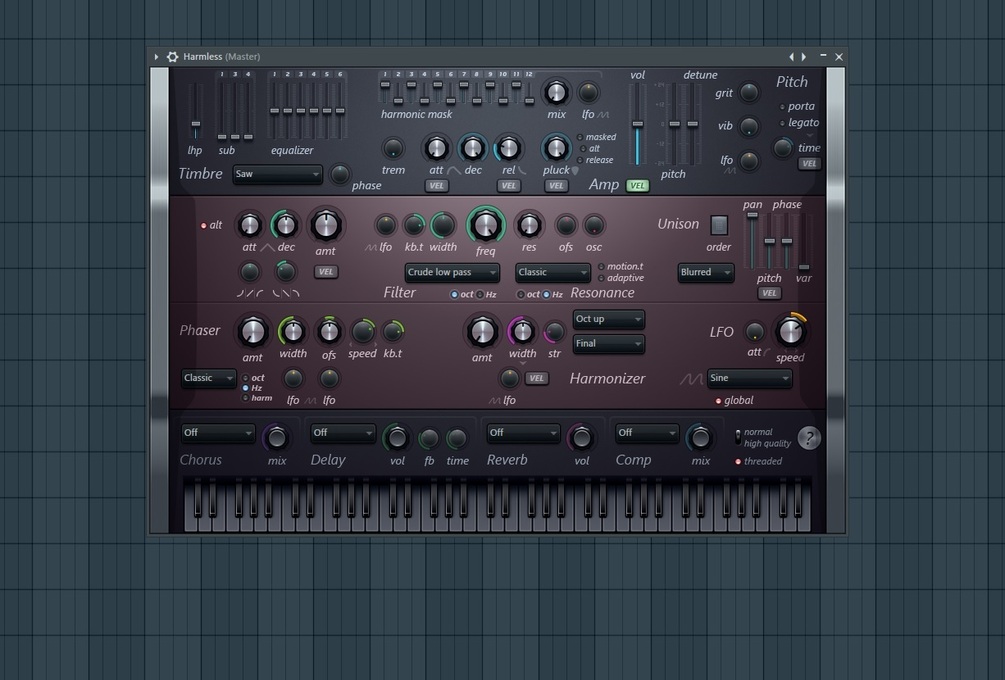This screenshot has width=1005, height=680.
Task: Open the Phaser Classic type dropdown
Action: click(x=208, y=378)
